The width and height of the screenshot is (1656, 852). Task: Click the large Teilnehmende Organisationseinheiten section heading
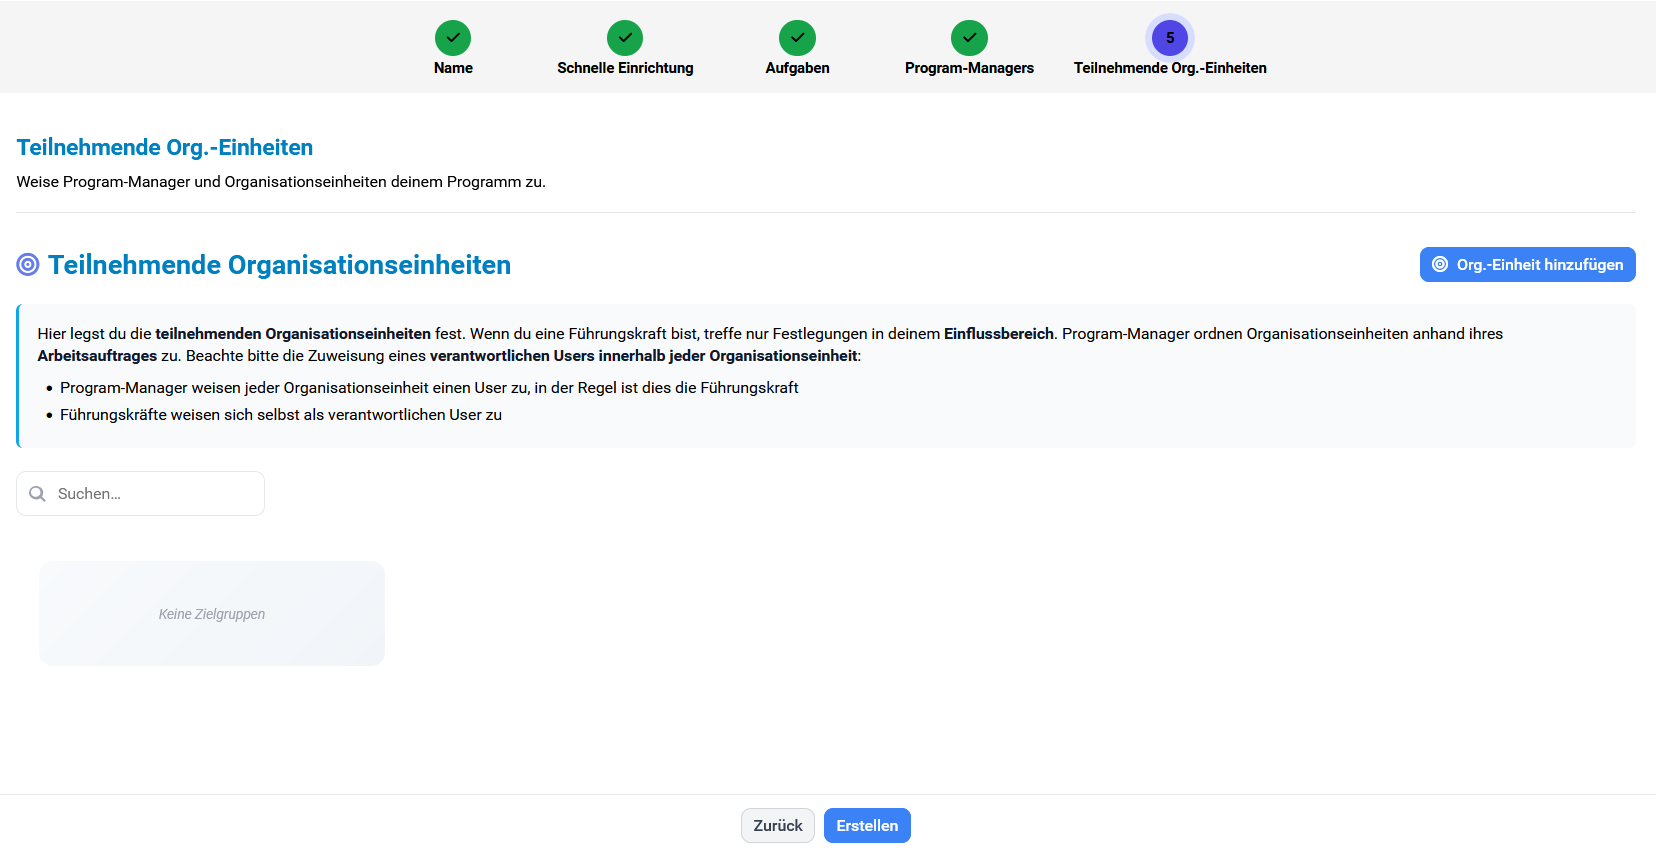pyautogui.click(x=279, y=265)
